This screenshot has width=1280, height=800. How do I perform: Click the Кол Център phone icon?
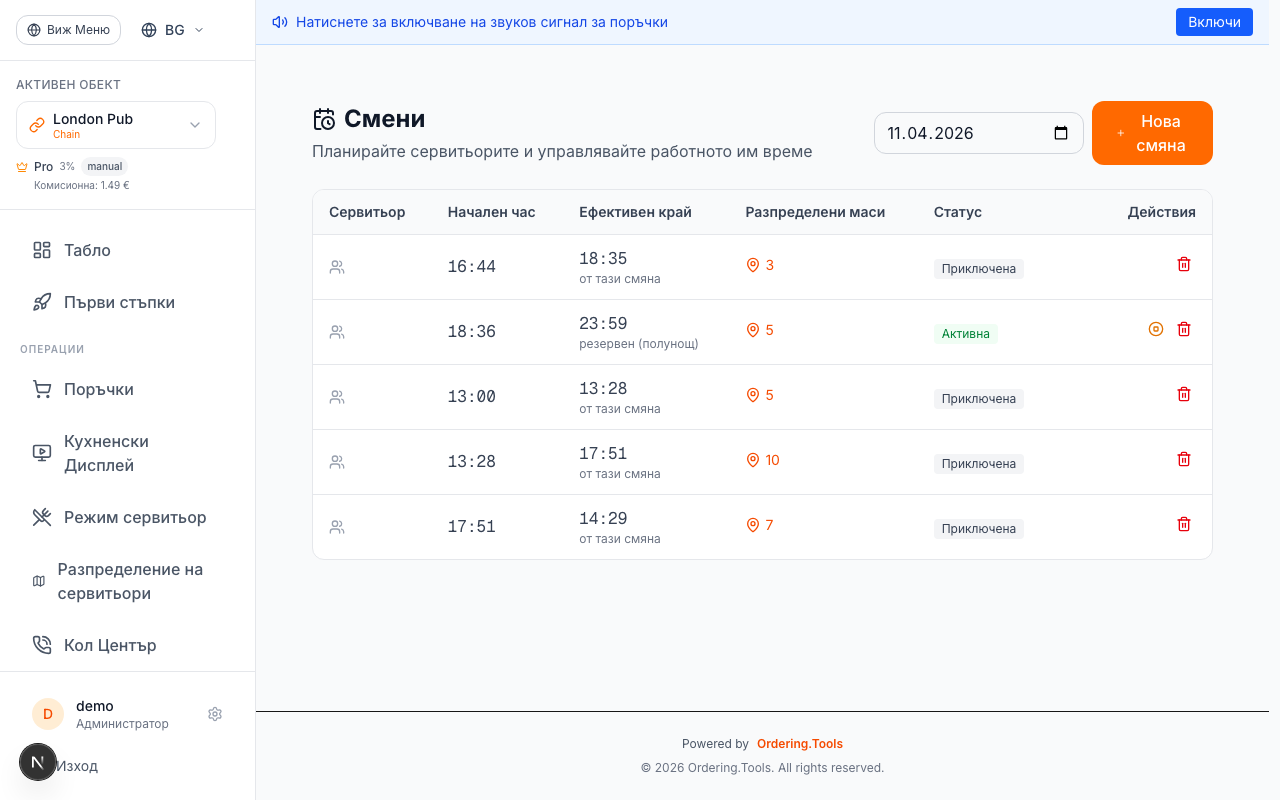point(41,644)
